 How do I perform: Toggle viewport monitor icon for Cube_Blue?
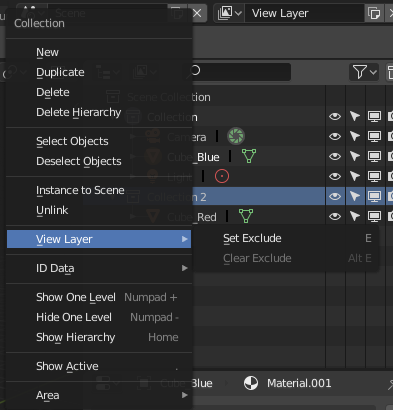click(x=374, y=156)
